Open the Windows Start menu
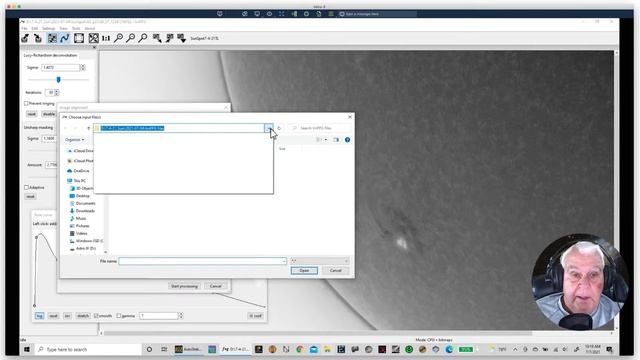This screenshot has height=360, width=640. click(x=27, y=349)
